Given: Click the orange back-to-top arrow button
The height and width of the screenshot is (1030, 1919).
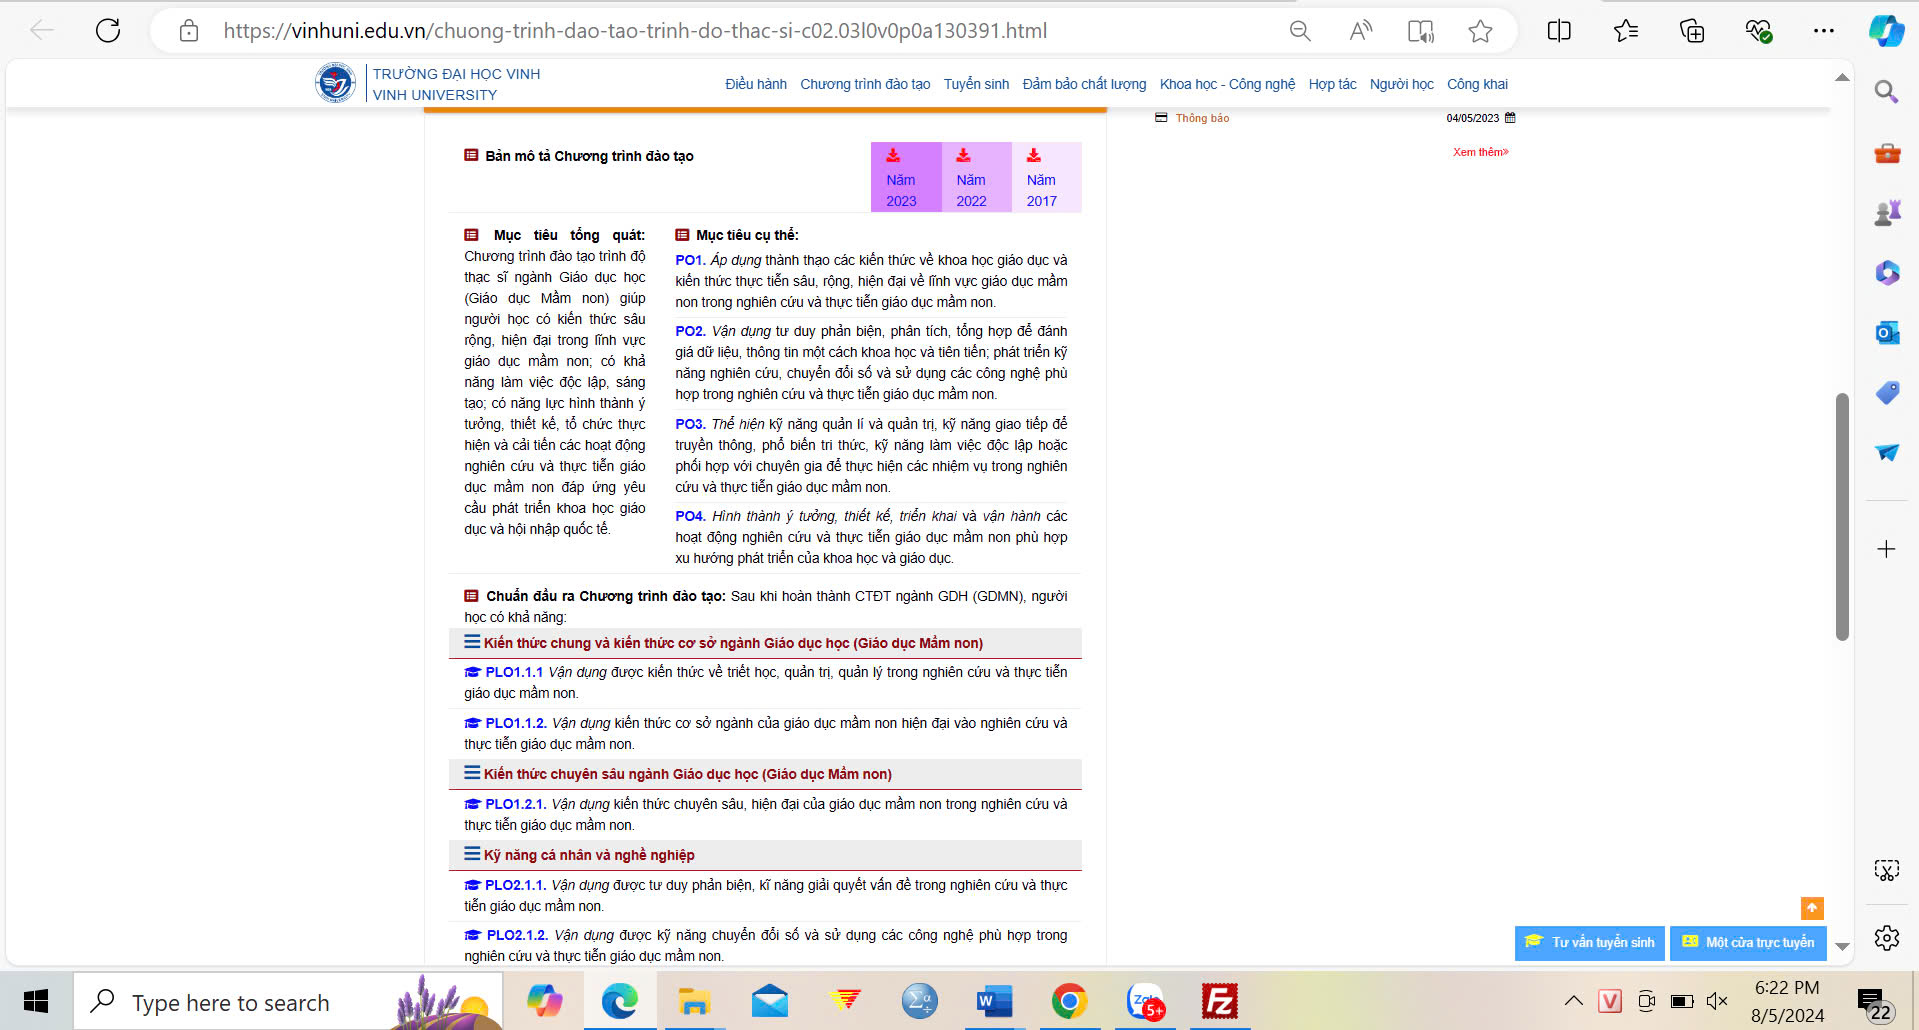Looking at the screenshot, I should pos(1812,908).
